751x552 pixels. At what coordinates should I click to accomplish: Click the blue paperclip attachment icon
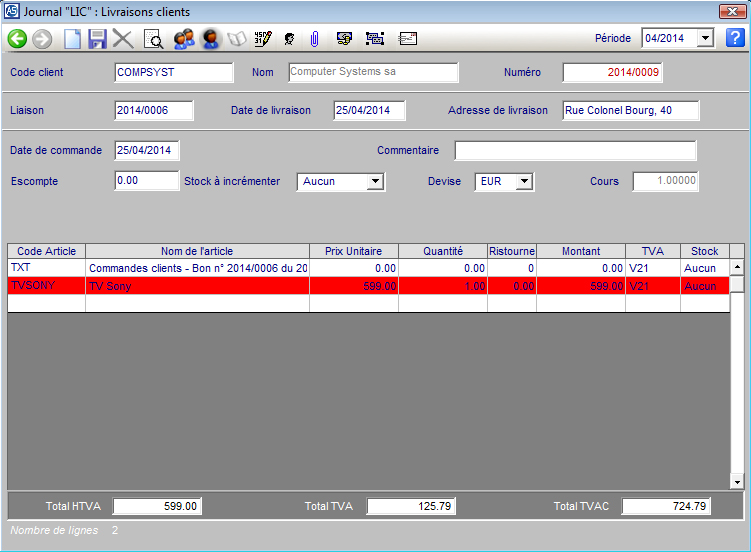tap(314, 39)
